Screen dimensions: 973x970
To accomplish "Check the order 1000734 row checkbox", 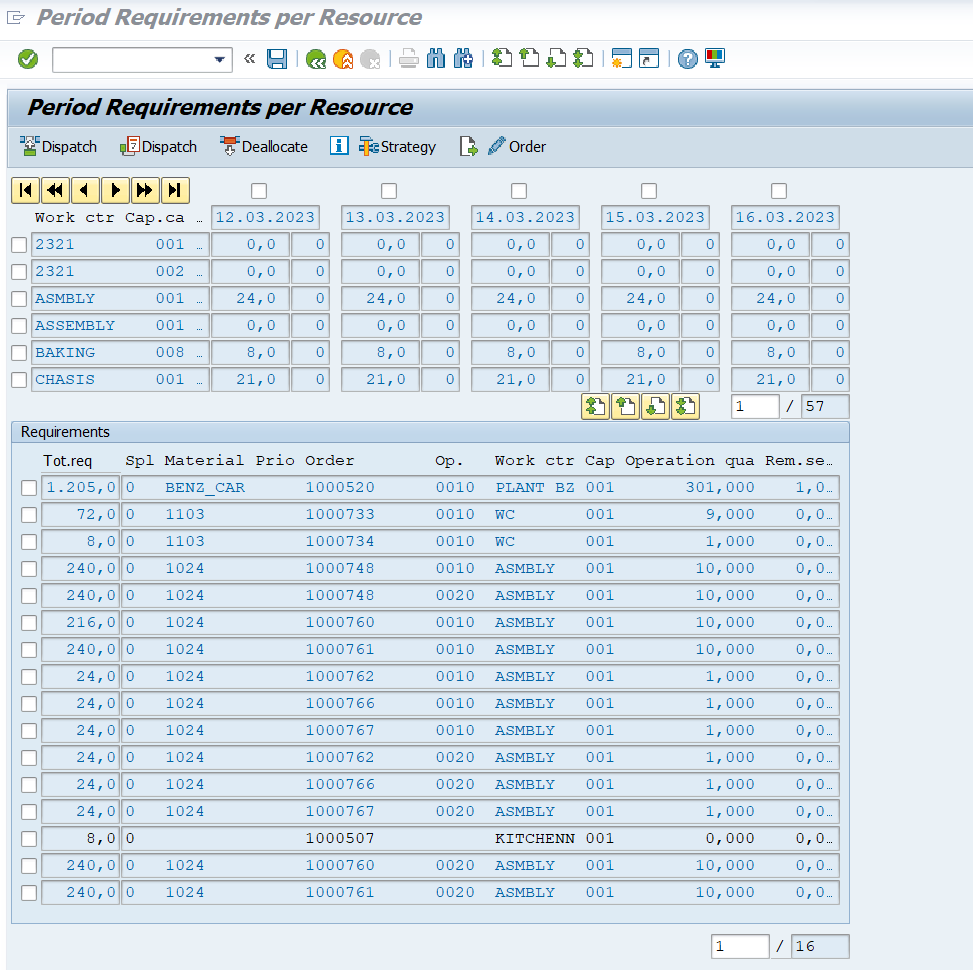I will [x=29, y=542].
